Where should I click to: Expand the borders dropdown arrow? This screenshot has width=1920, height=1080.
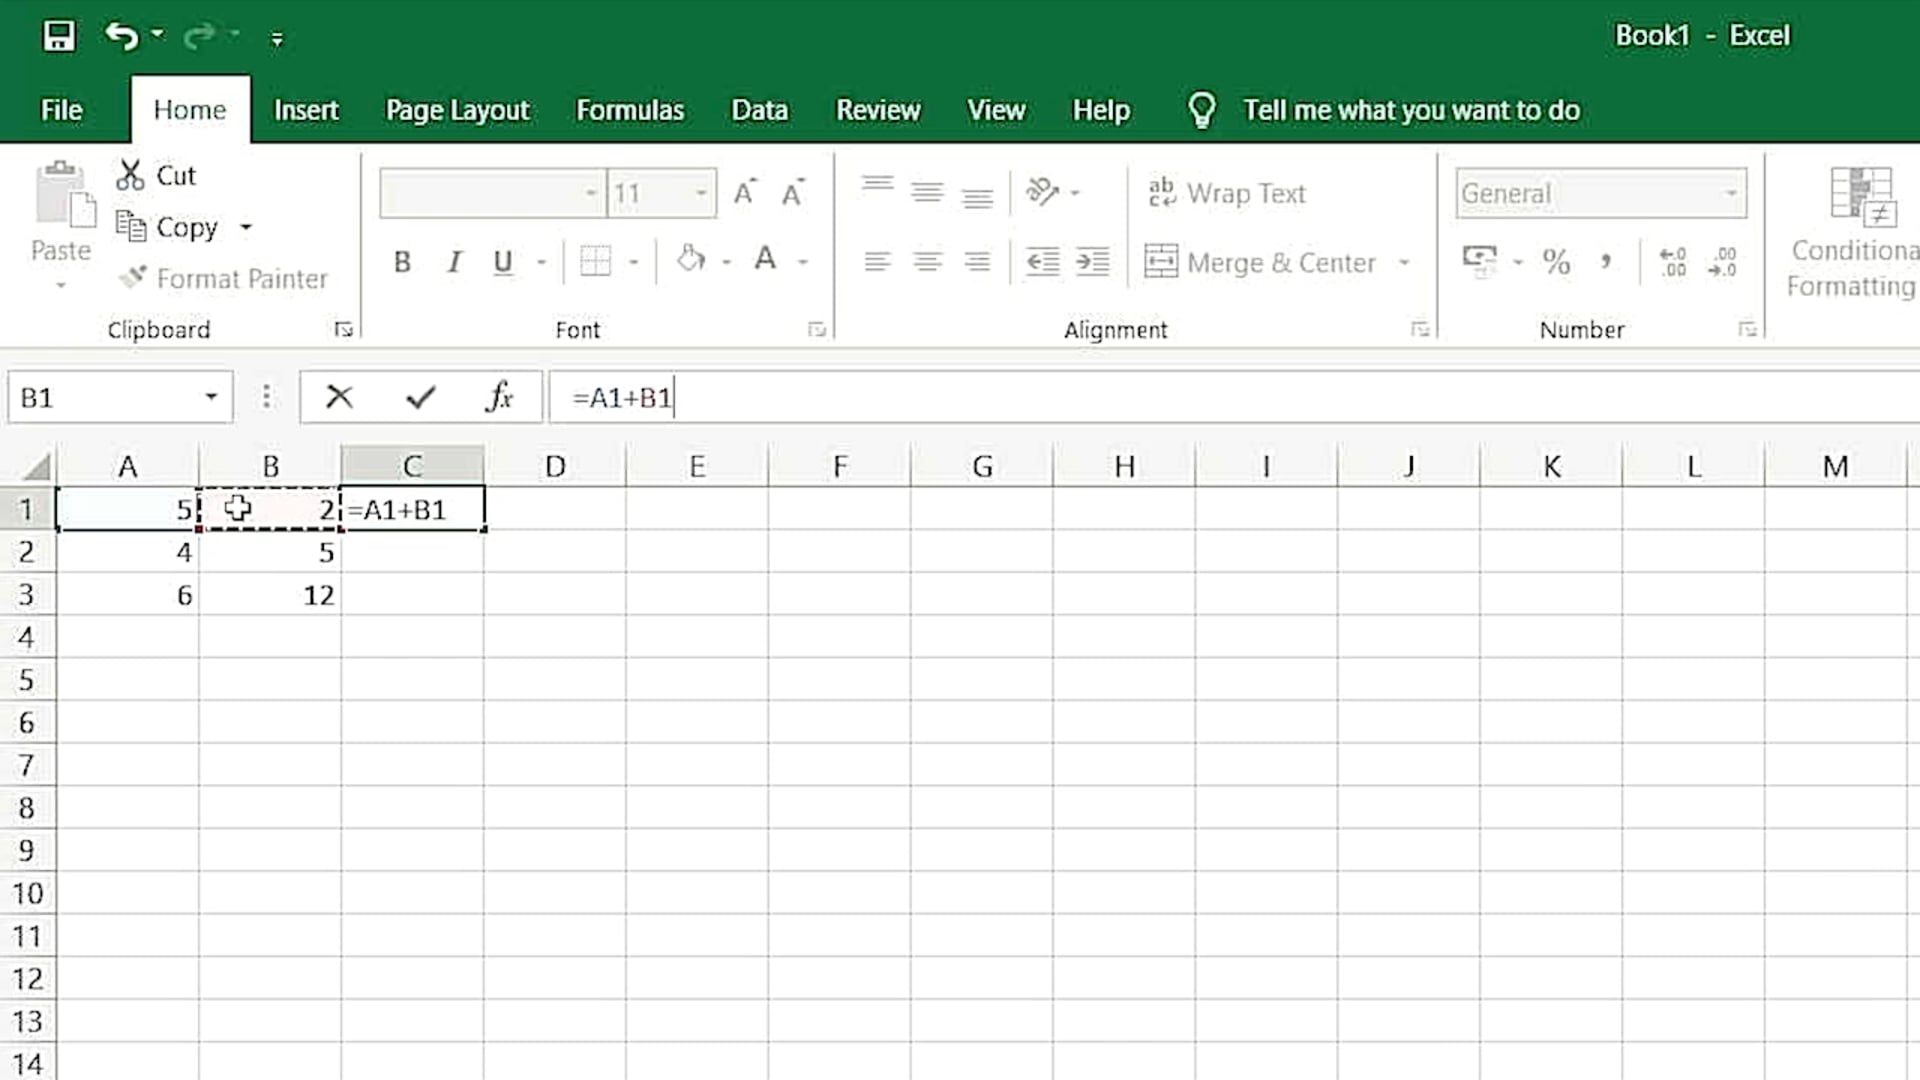pyautogui.click(x=634, y=261)
